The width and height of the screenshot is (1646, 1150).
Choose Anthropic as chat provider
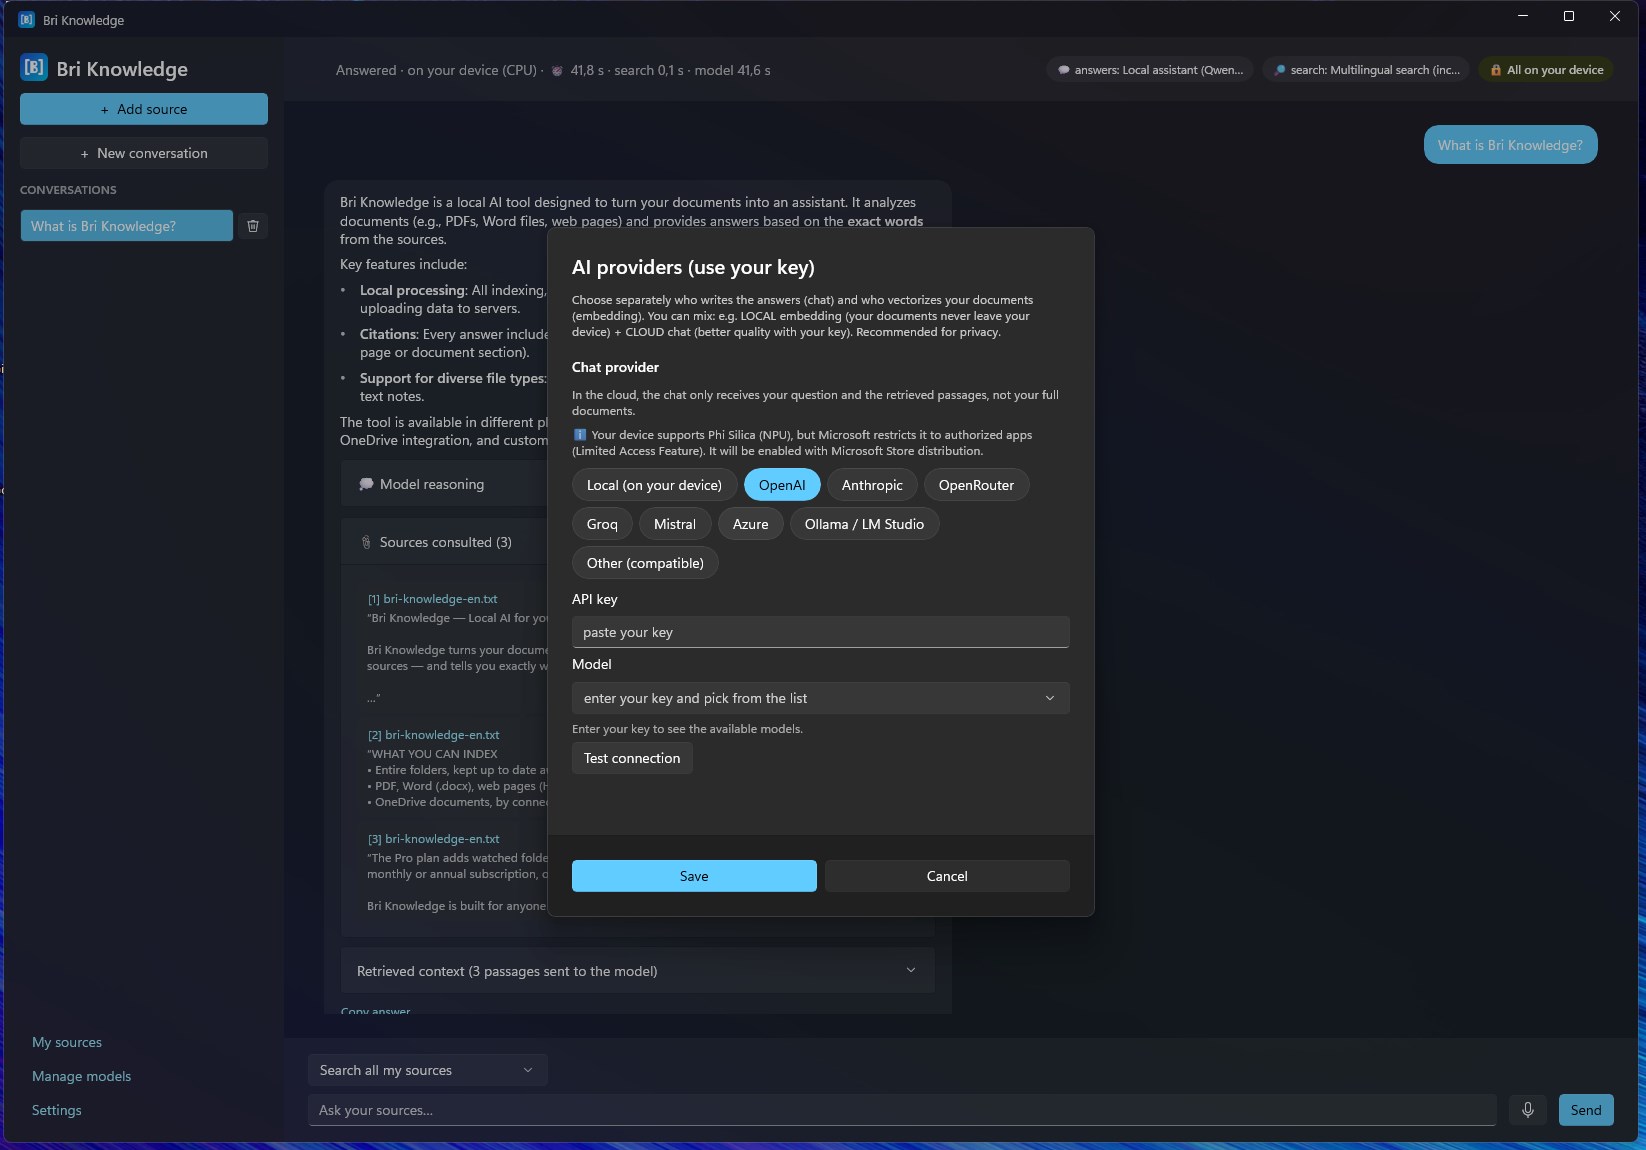(872, 485)
